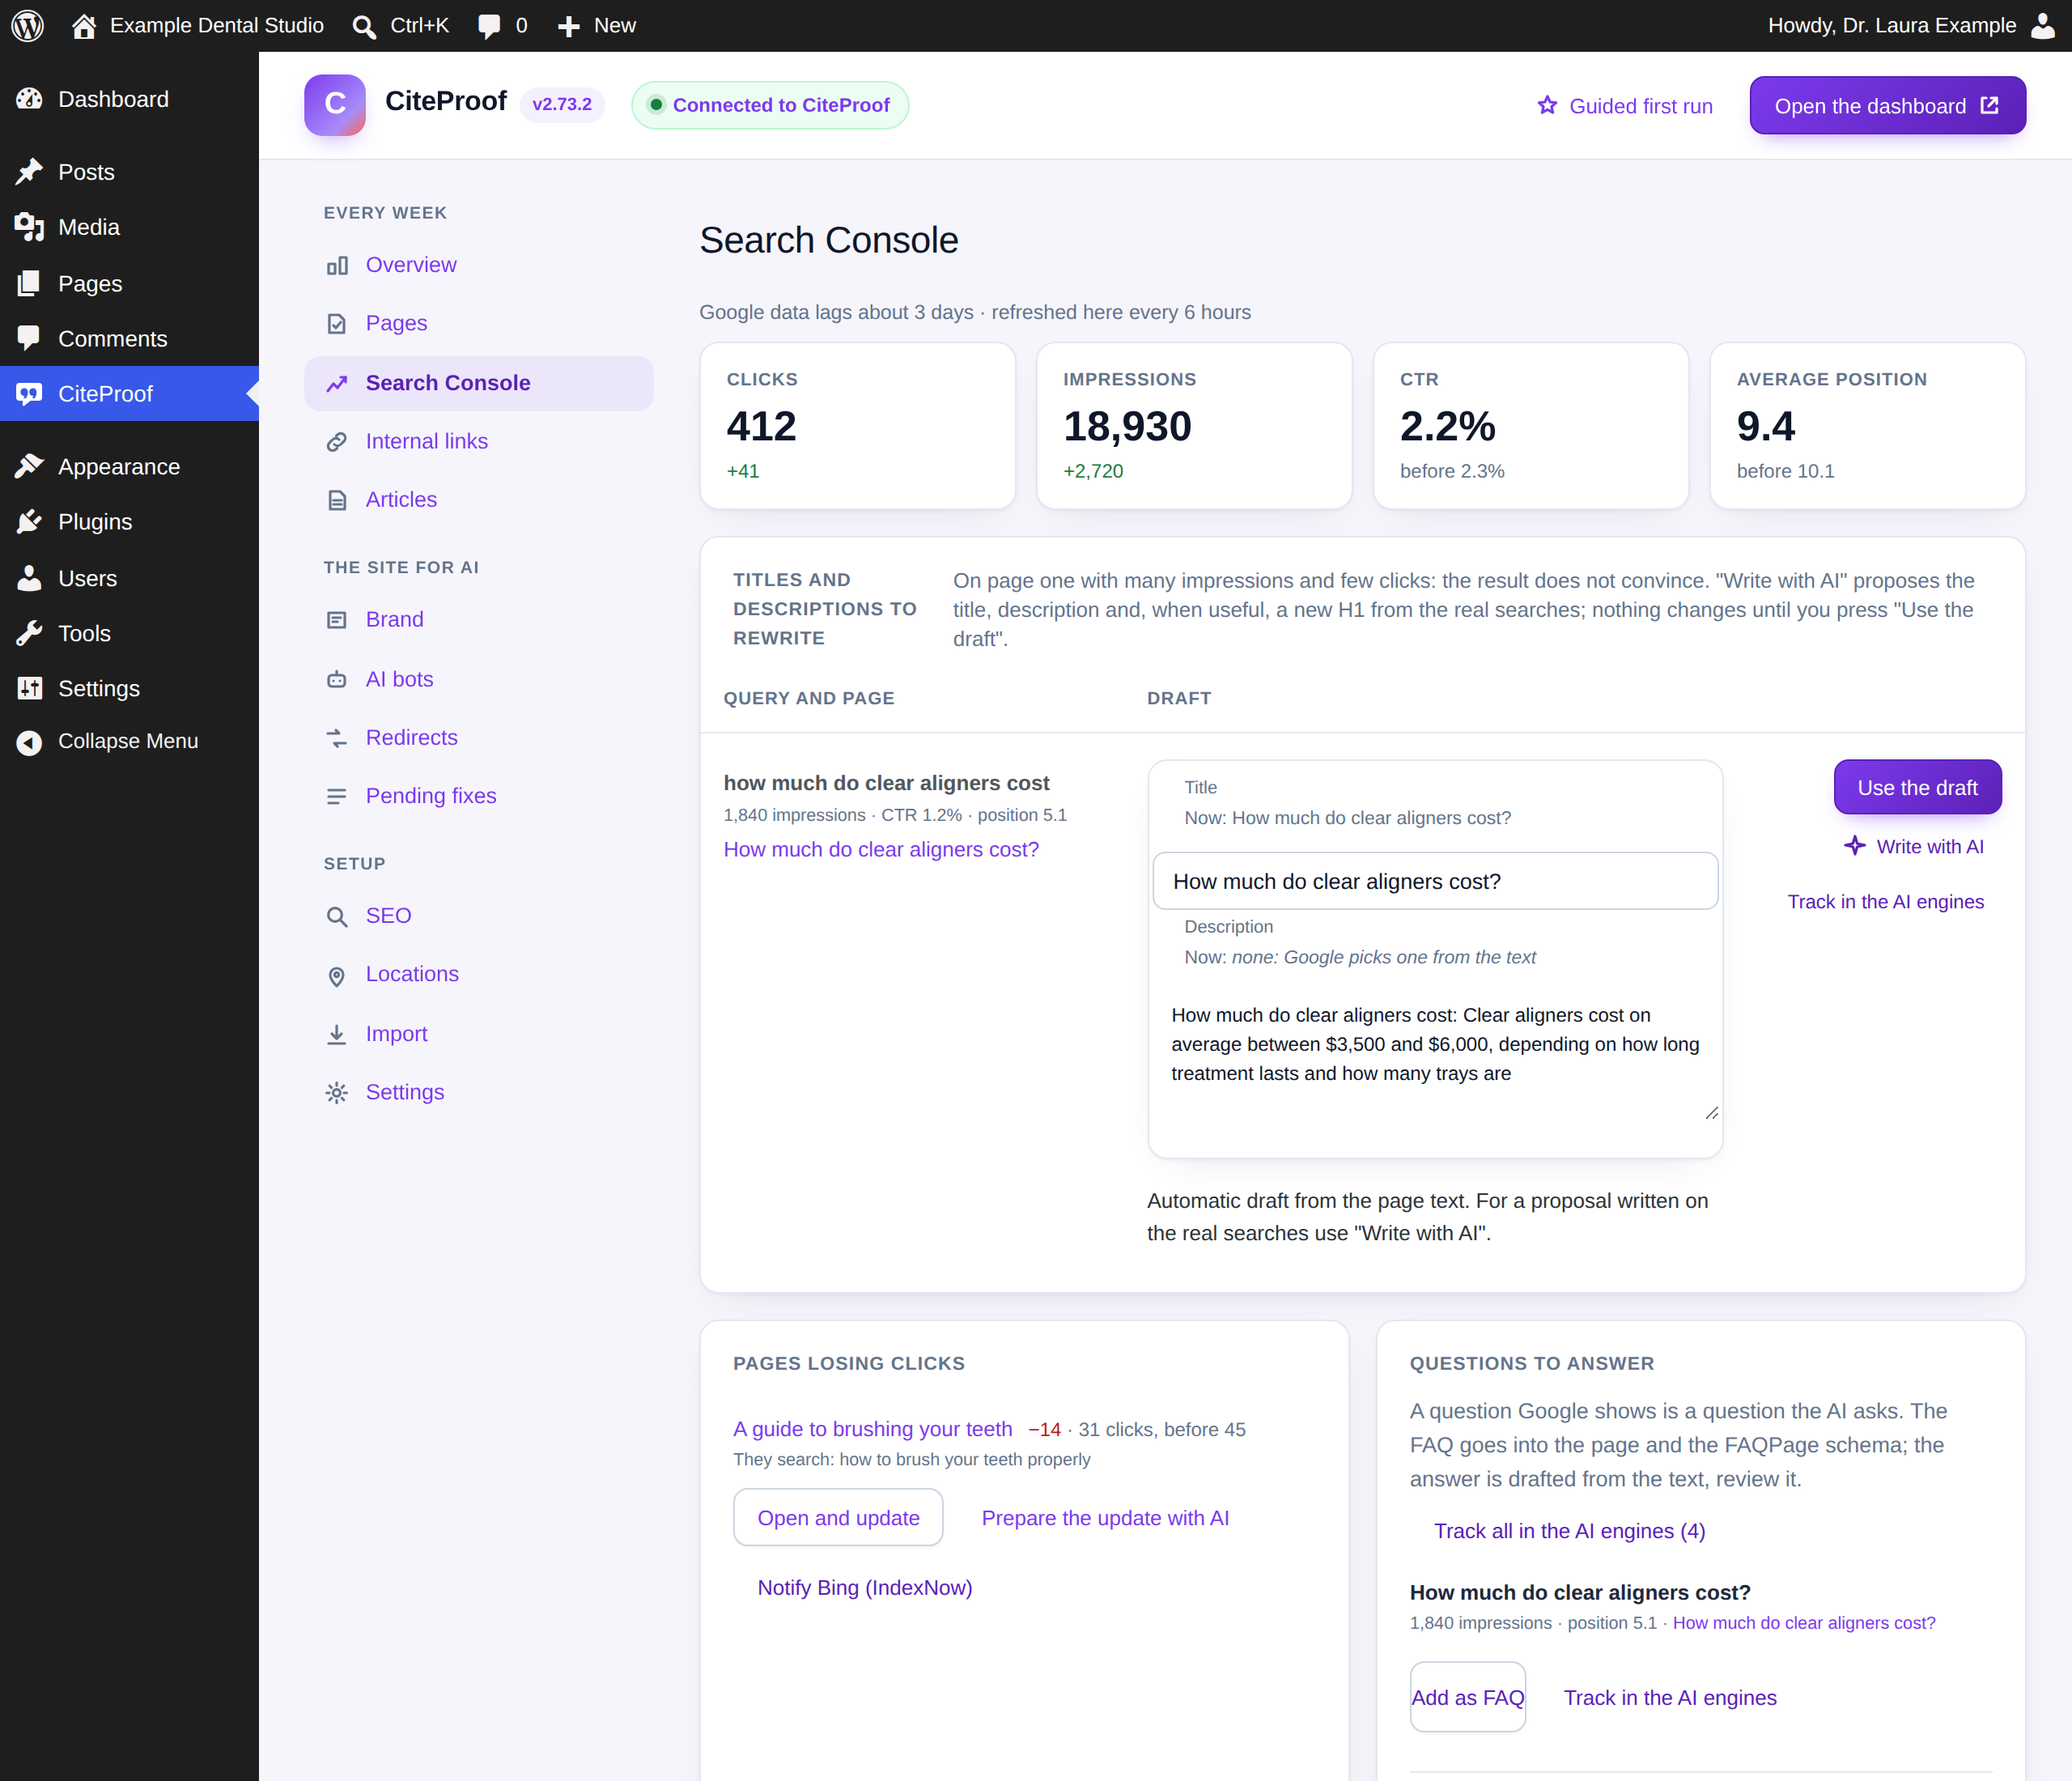Open Dashboard in the WordPress menu
This screenshot has width=2072, height=1781.
(x=129, y=99)
